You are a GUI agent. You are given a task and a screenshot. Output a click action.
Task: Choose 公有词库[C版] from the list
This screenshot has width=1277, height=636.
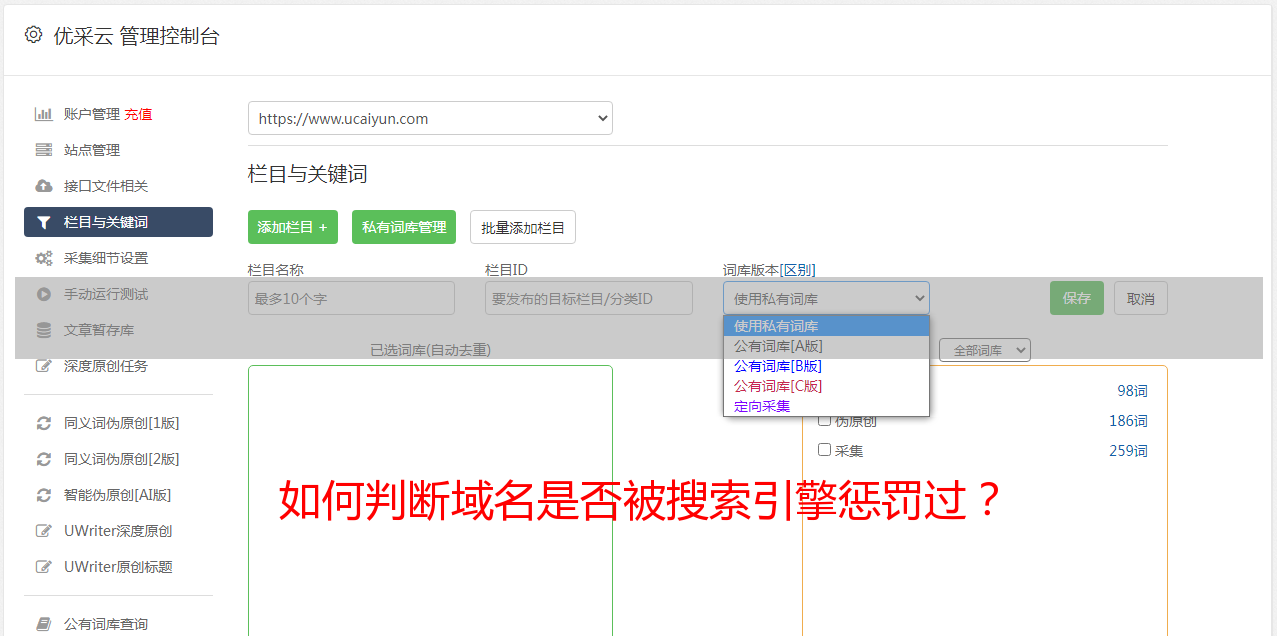(x=826, y=386)
